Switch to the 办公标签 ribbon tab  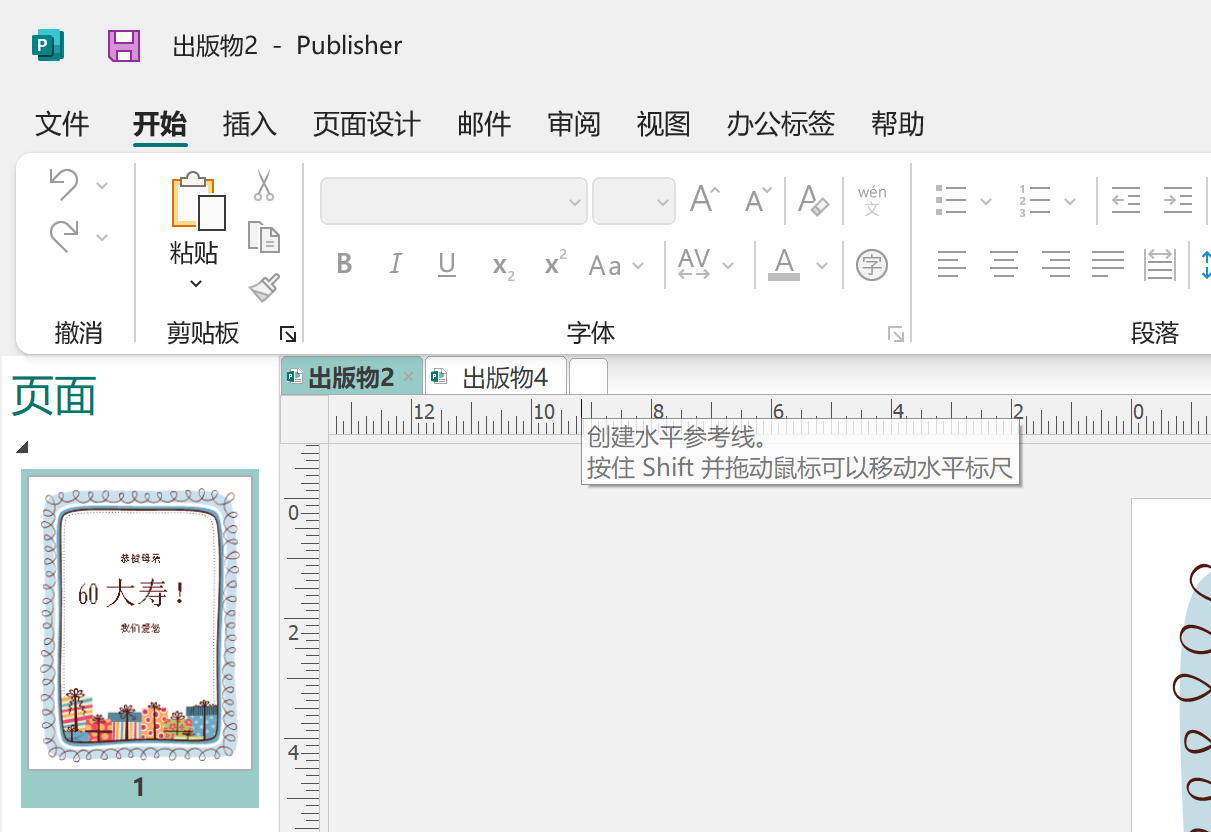(x=781, y=124)
